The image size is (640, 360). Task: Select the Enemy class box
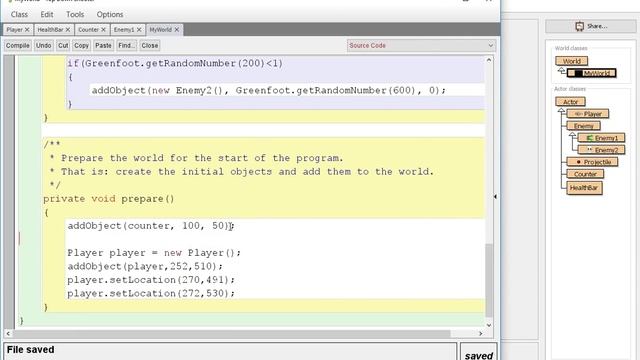pos(584,126)
